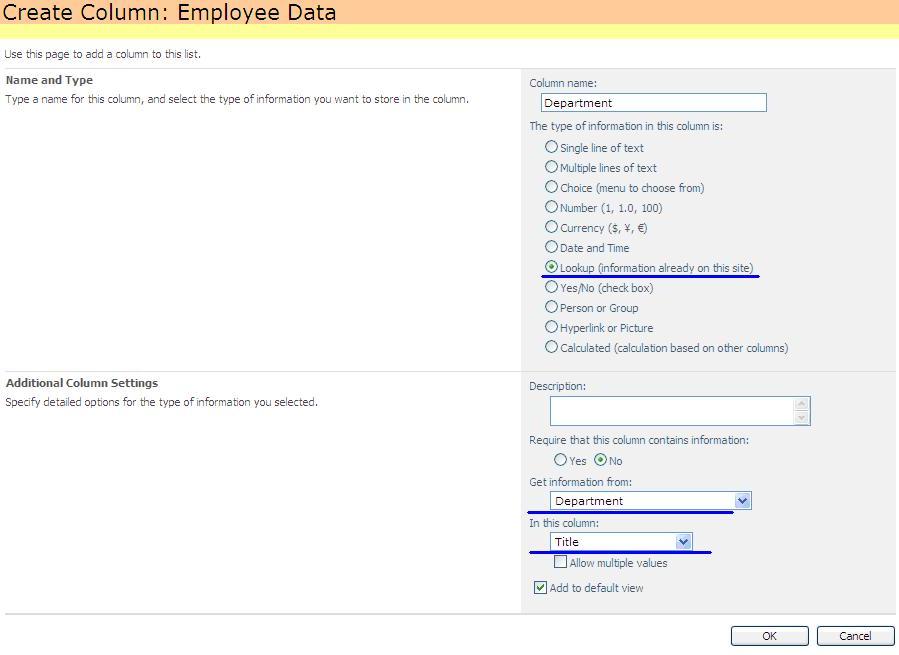Select "Calculated" column type
Viewport: 899px width, 655px height.
pos(551,347)
